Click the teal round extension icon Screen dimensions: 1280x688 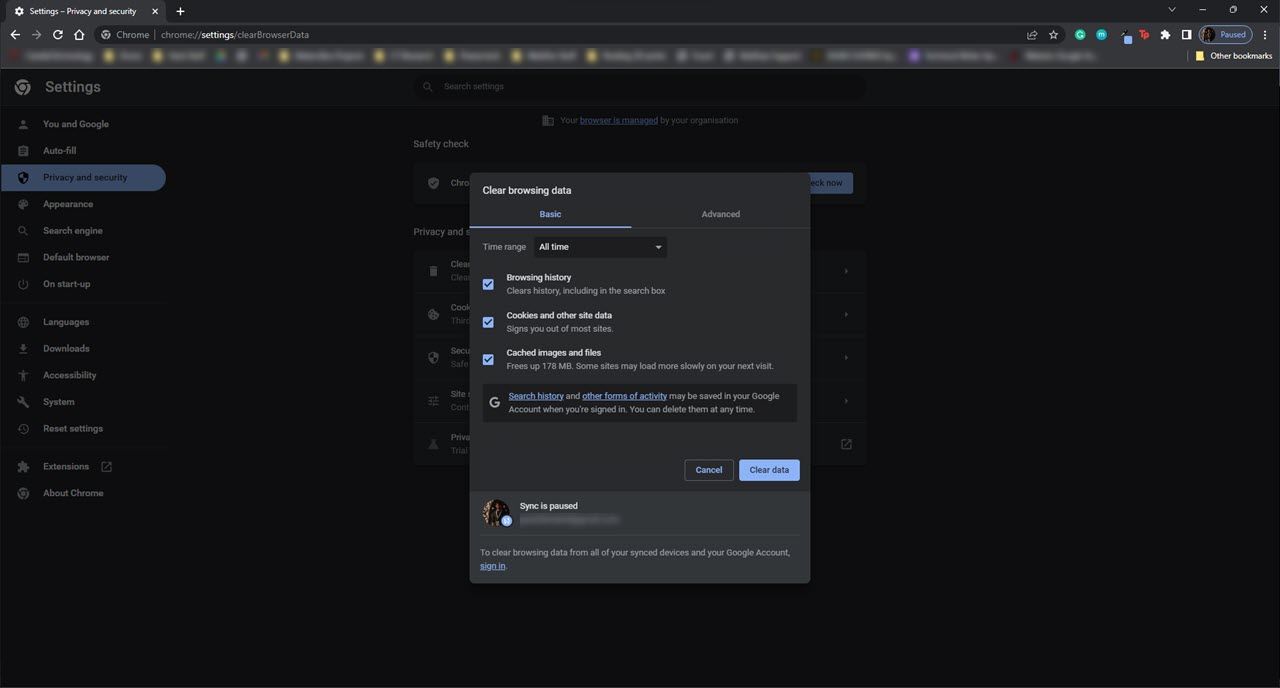coord(1101,34)
